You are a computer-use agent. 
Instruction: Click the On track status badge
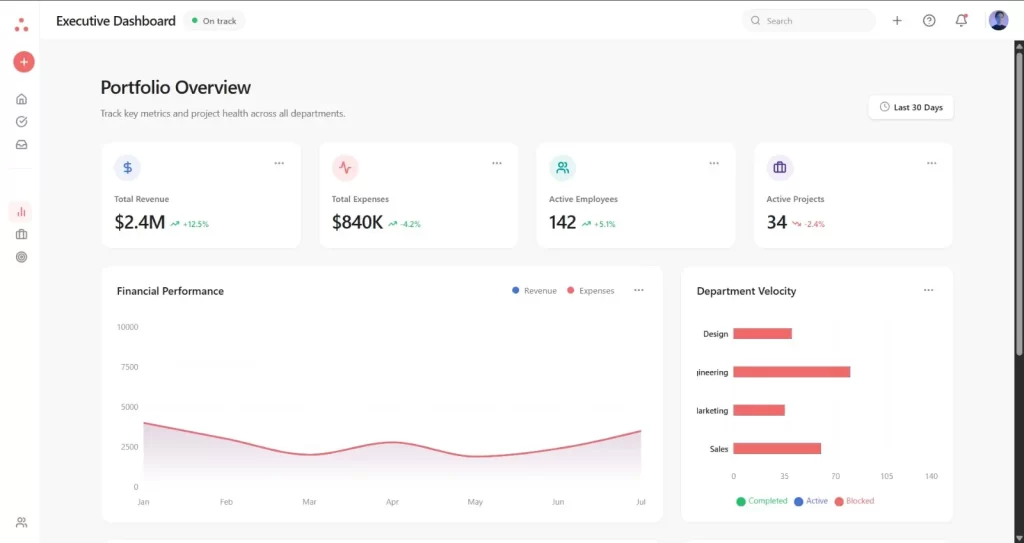(x=214, y=21)
